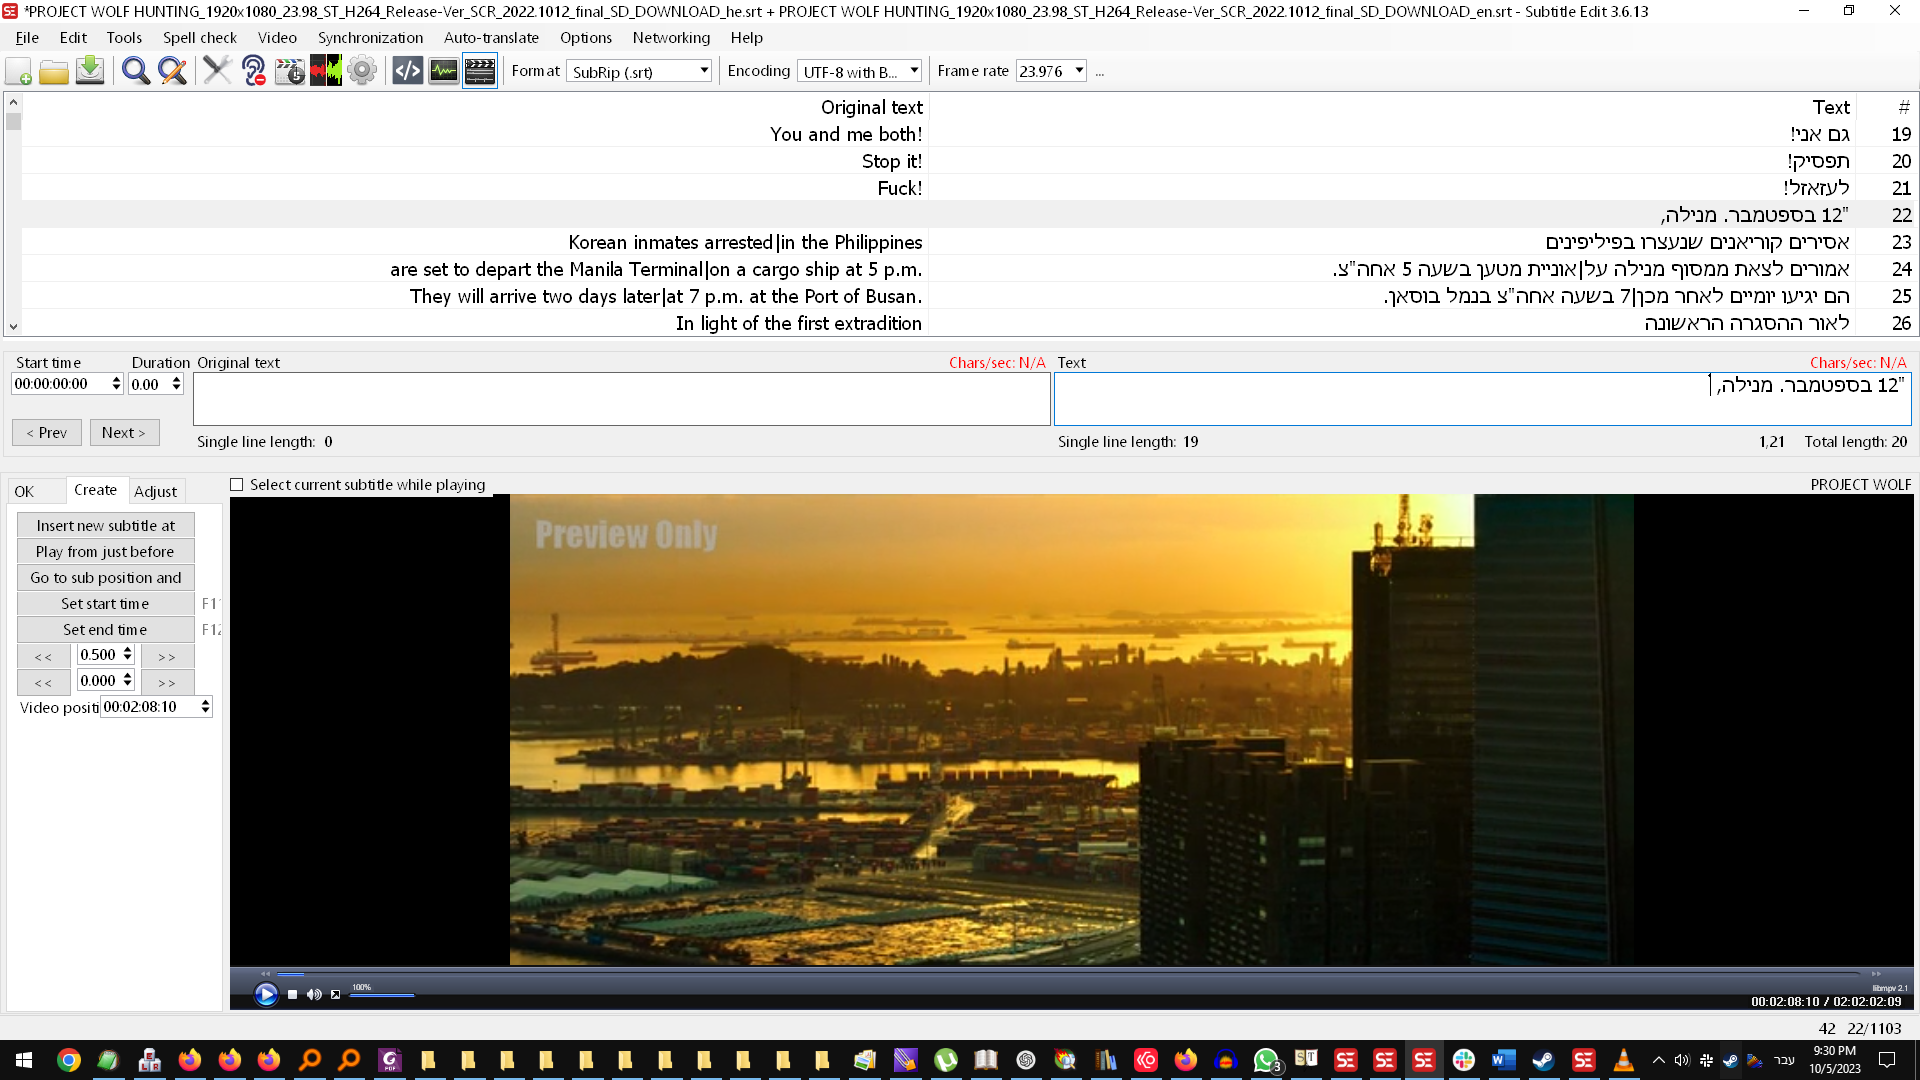The width and height of the screenshot is (1920, 1080).
Task: Enable Select current subtitle while playing
Action: pyautogui.click(x=236, y=484)
